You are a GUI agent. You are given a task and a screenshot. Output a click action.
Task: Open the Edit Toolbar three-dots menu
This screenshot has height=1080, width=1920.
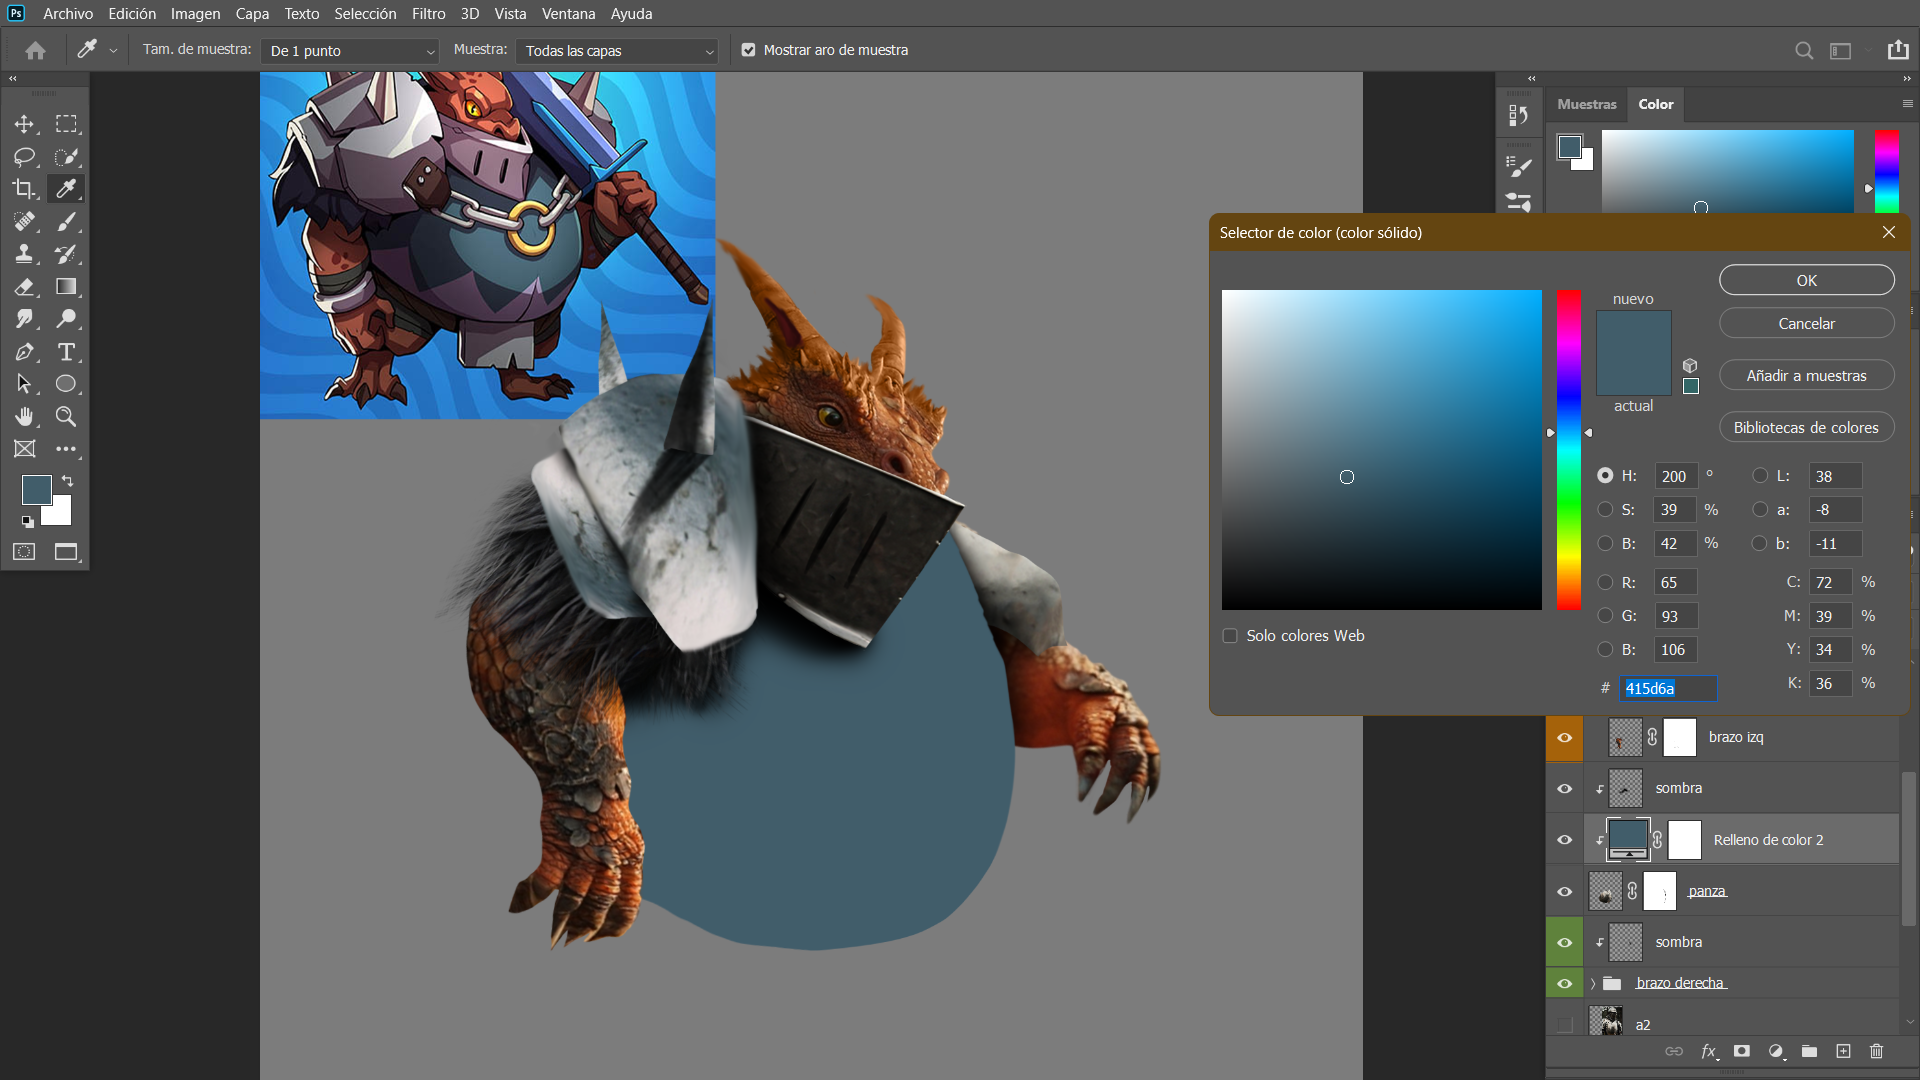point(66,449)
